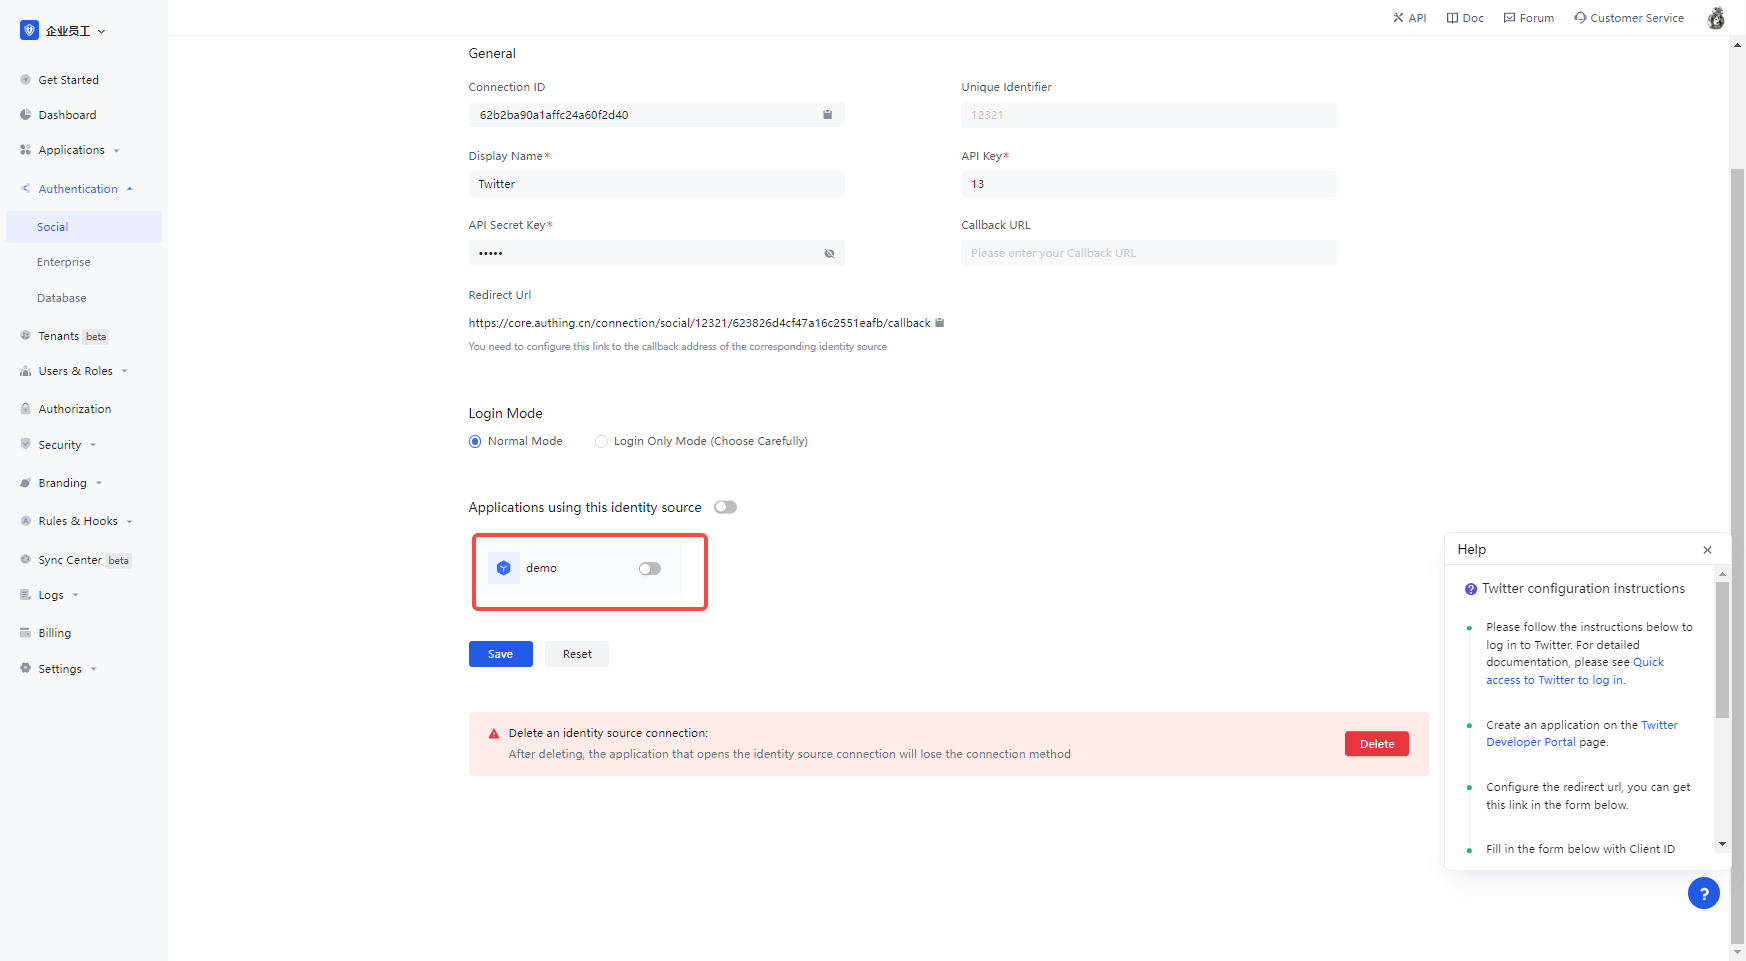Close the Help panel

coord(1707,550)
